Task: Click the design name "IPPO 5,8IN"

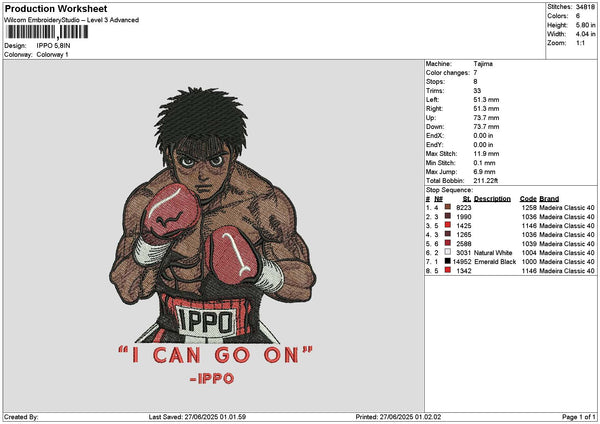Action: point(54,46)
